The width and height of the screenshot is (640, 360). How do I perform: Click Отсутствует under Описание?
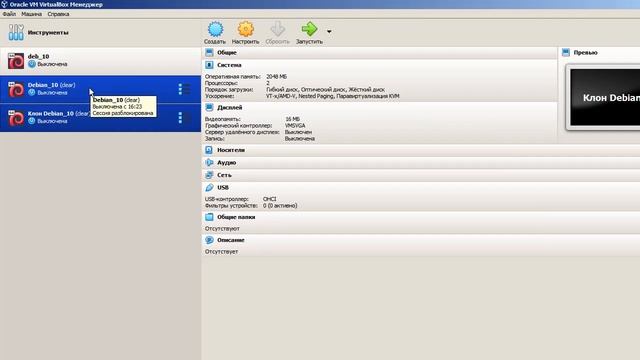pos(221,251)
